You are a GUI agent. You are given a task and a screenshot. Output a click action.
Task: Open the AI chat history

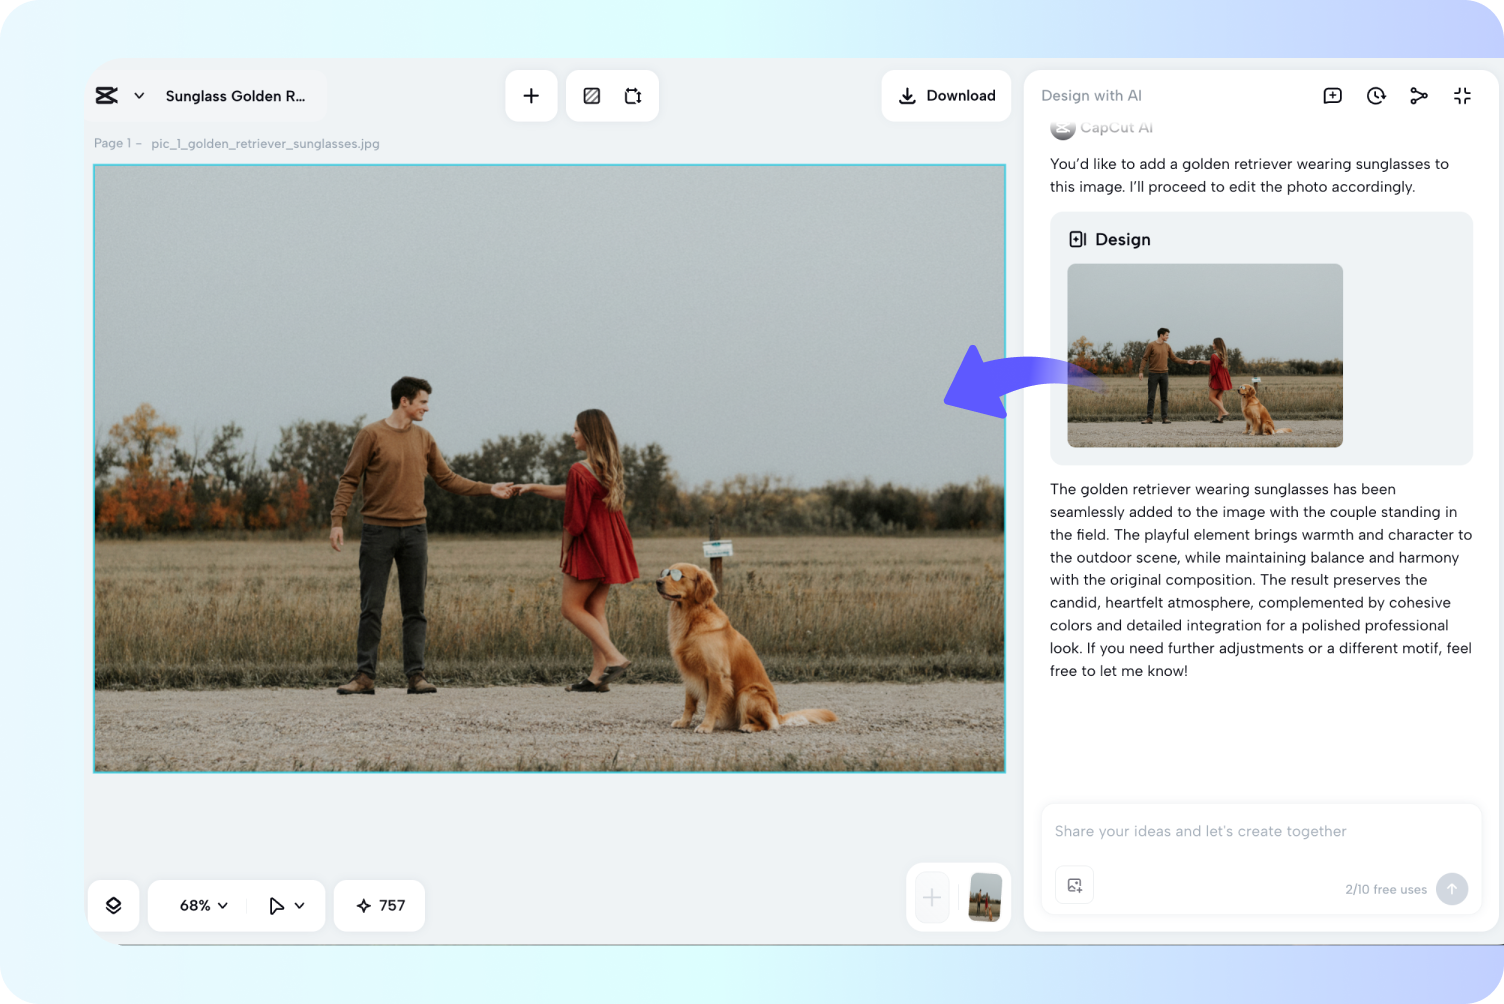tap(1376, 96)
